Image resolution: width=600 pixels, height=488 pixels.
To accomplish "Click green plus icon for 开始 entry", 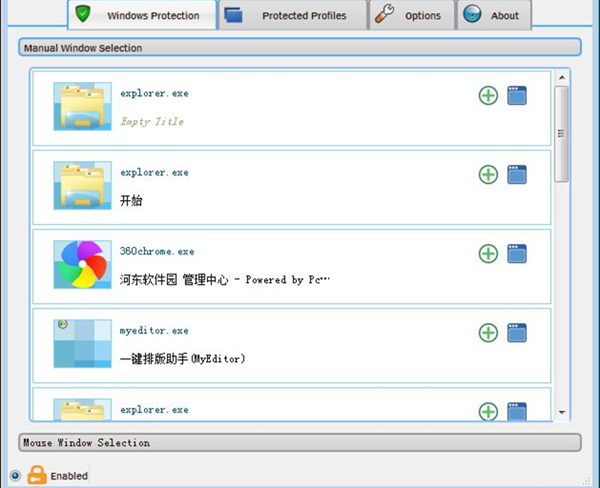I will point(488,175).
